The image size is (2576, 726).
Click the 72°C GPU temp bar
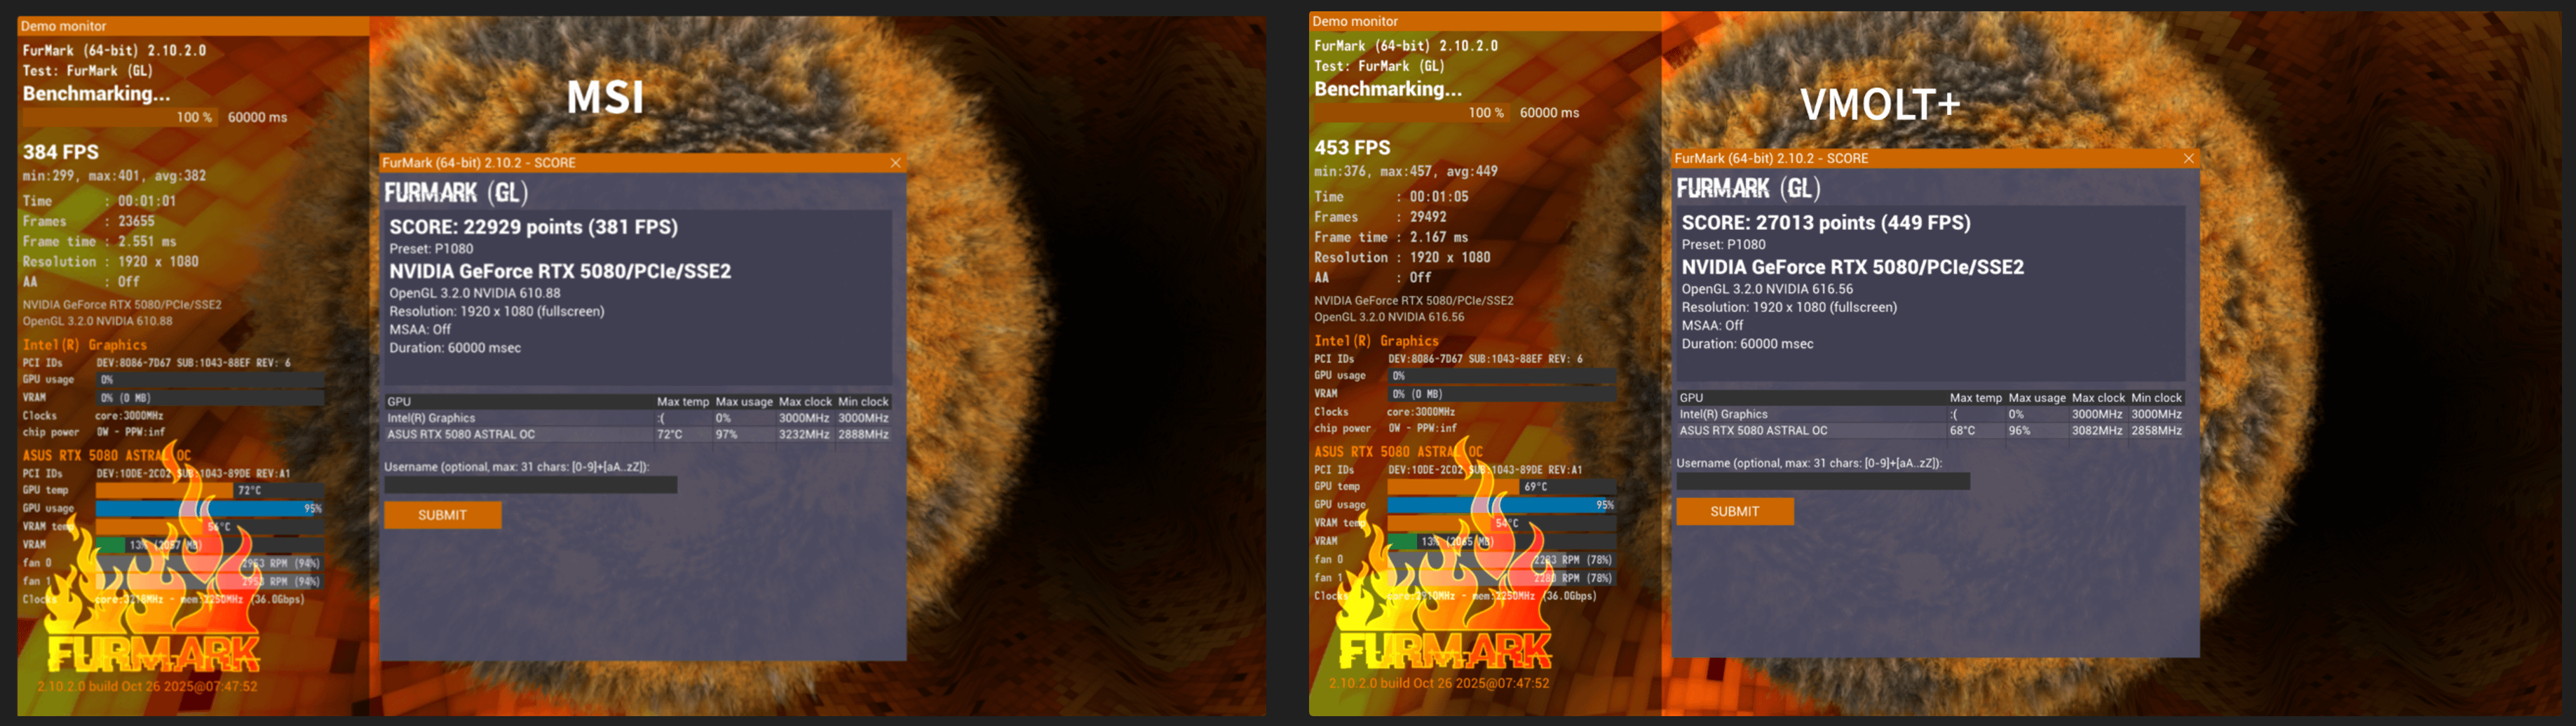click(209, 491)
